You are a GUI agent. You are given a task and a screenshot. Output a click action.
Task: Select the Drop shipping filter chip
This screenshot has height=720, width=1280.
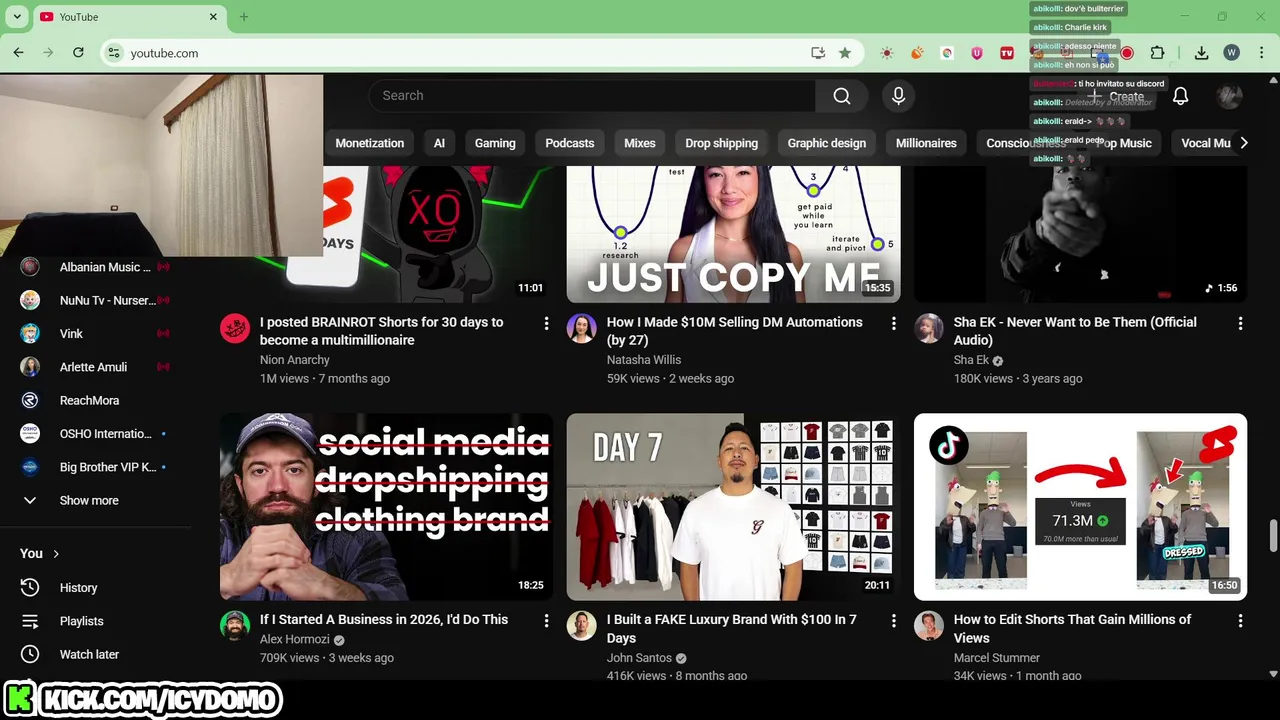[x=722, y=143]
